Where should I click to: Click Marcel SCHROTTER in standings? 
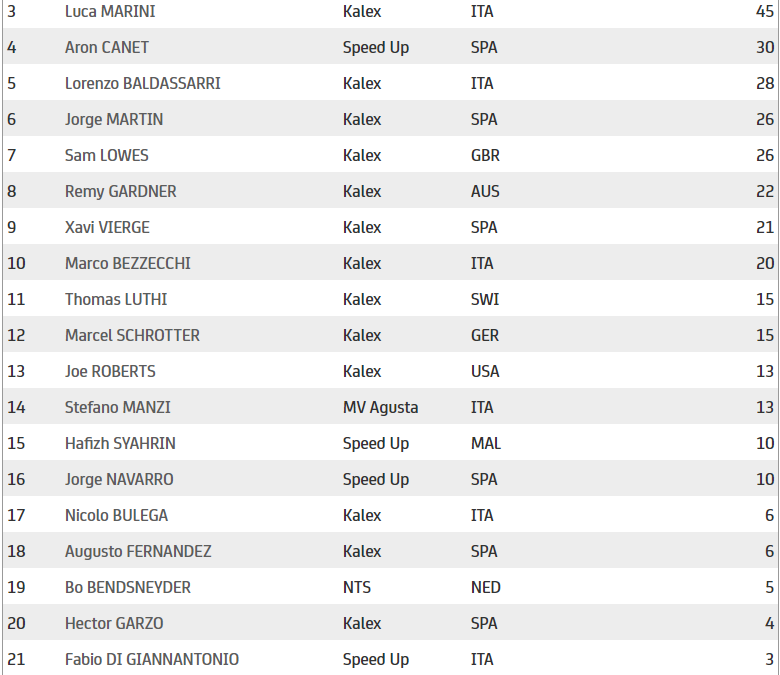[x=132, y=335]
